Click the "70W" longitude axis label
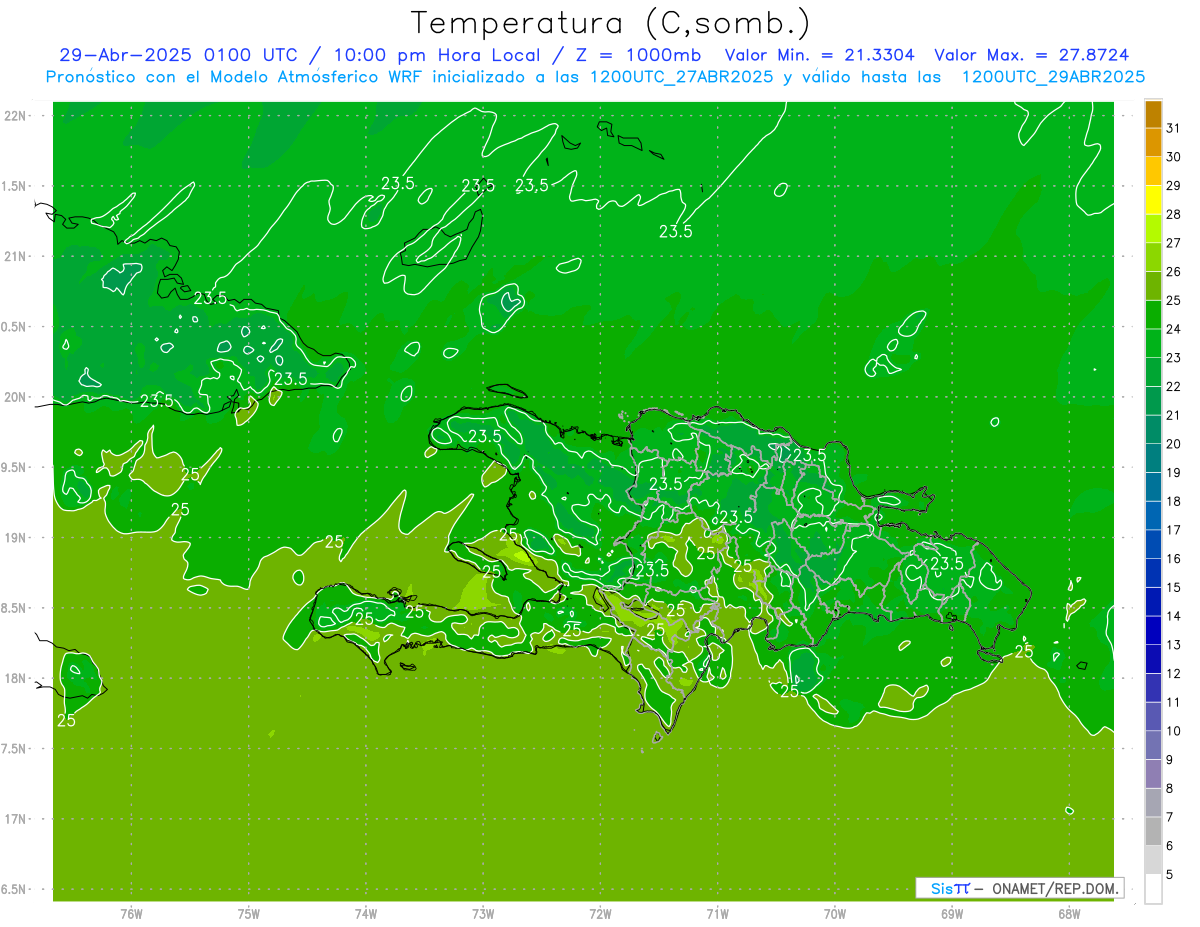 click(835, 914)
